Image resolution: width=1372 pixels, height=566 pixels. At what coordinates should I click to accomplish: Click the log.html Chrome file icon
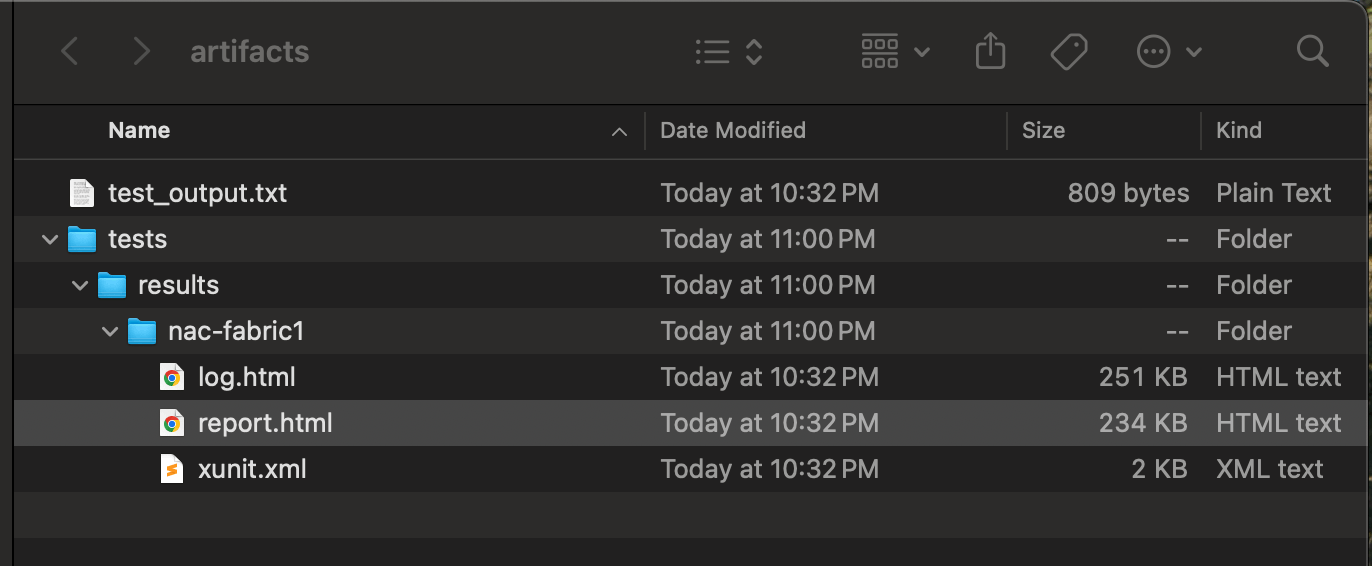172,377
